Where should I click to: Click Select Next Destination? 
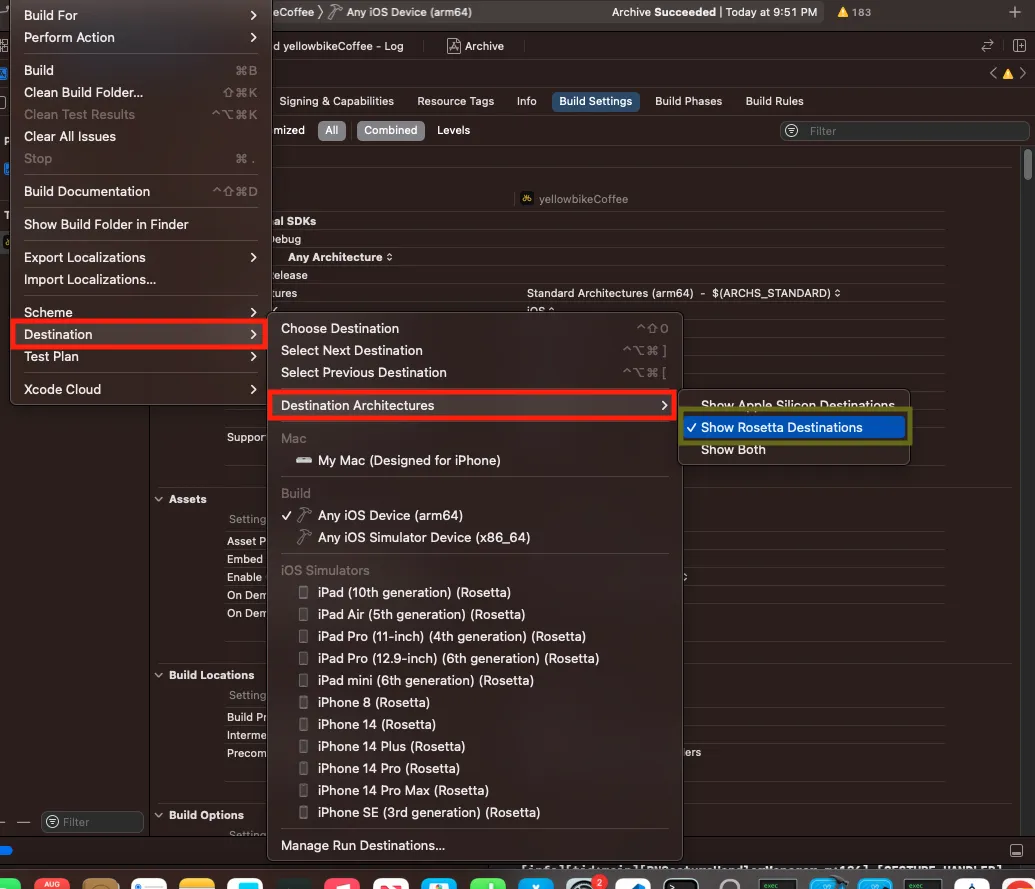(x=474, y=350)
